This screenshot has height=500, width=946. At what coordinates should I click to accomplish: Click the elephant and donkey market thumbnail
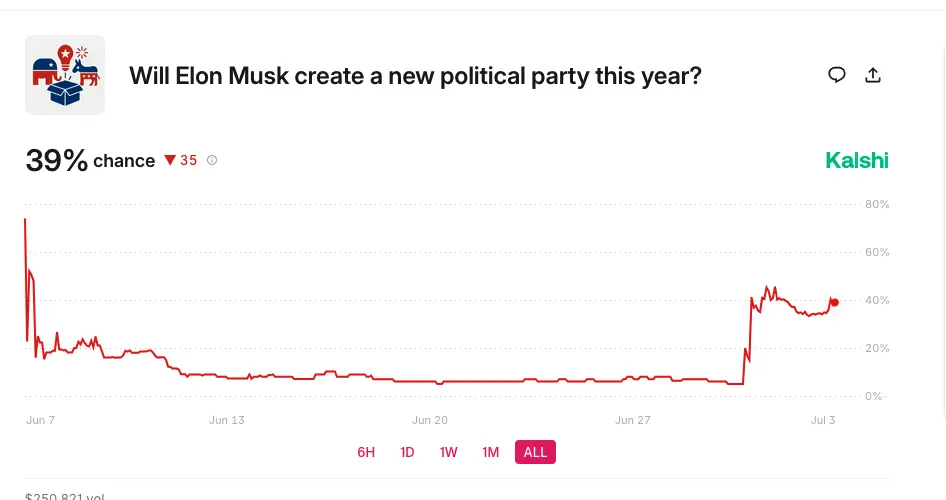[65, 75]
